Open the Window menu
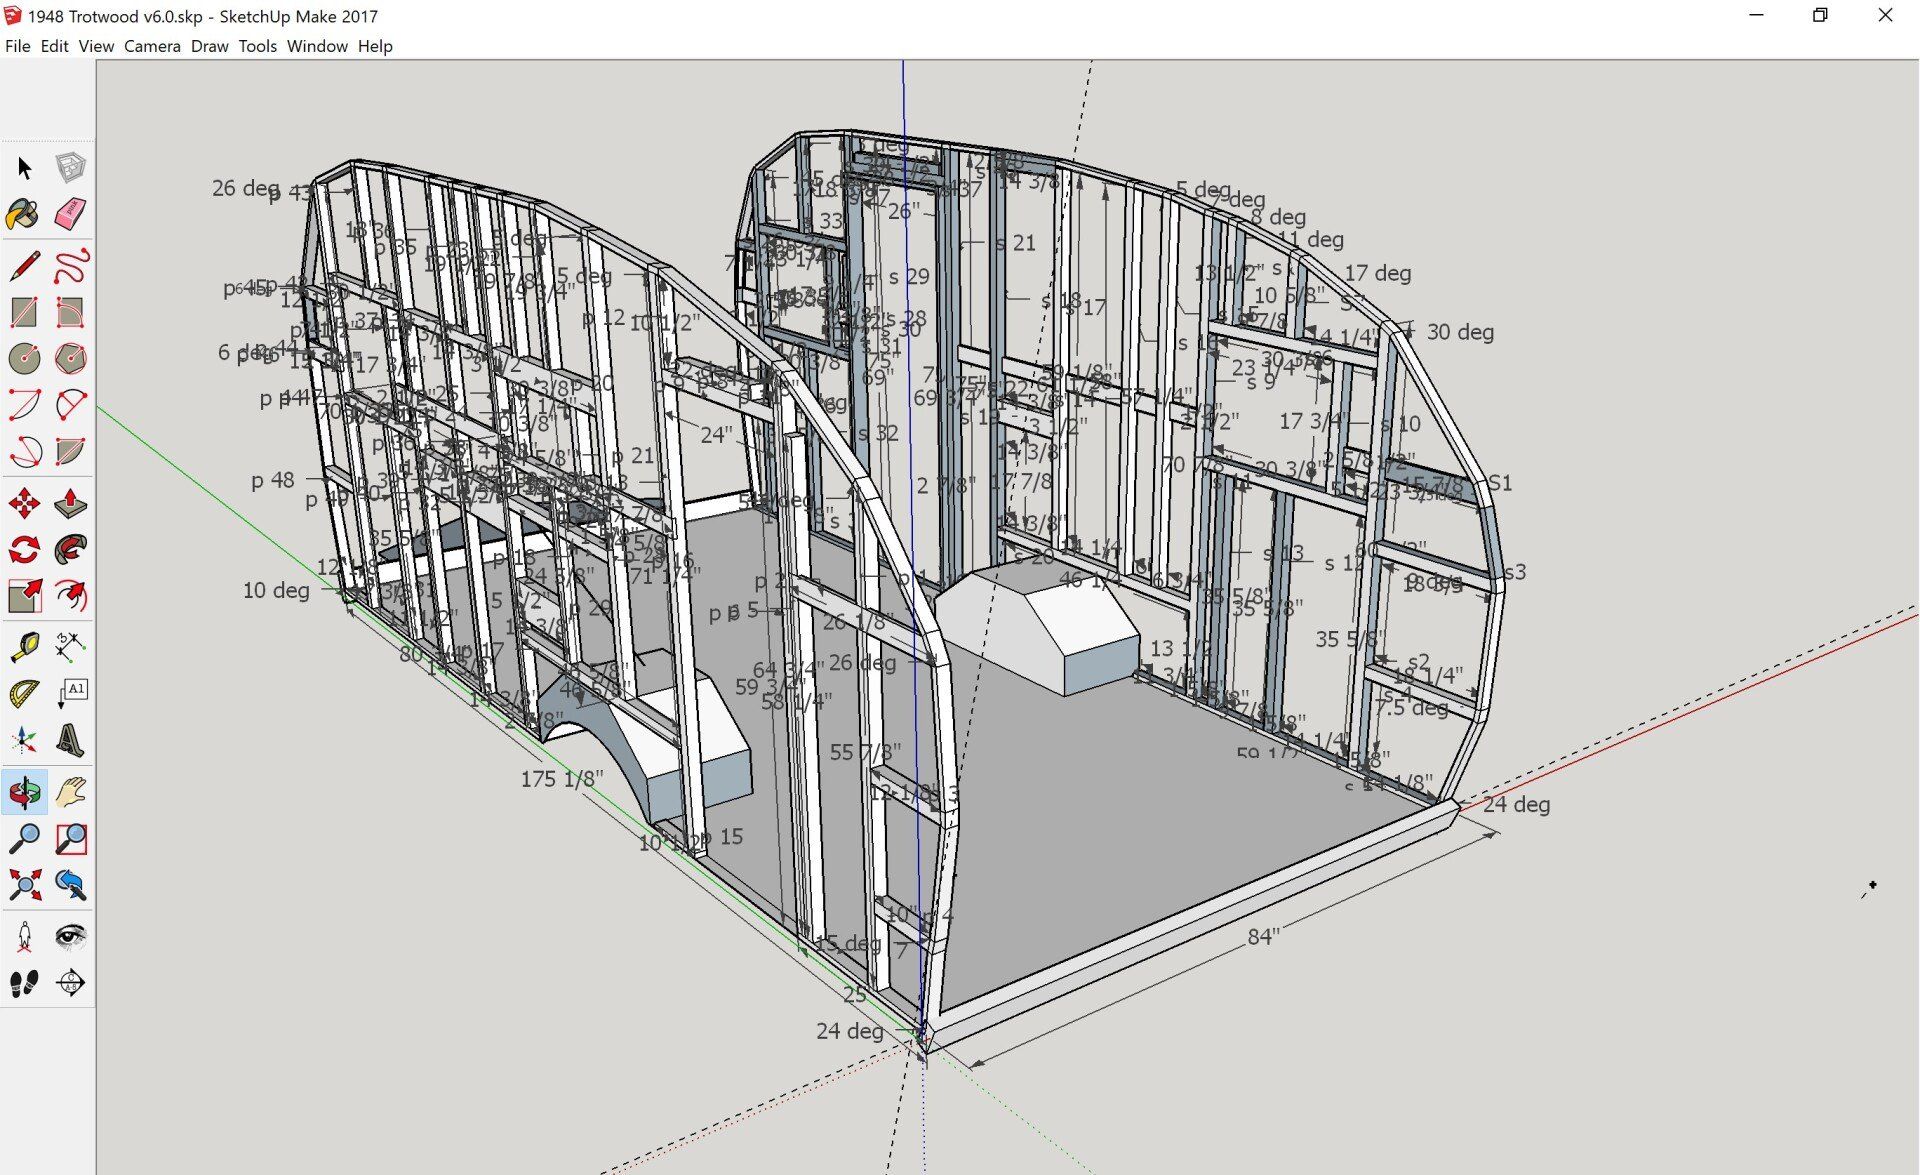The image size is (1920, 1175). 317,46
